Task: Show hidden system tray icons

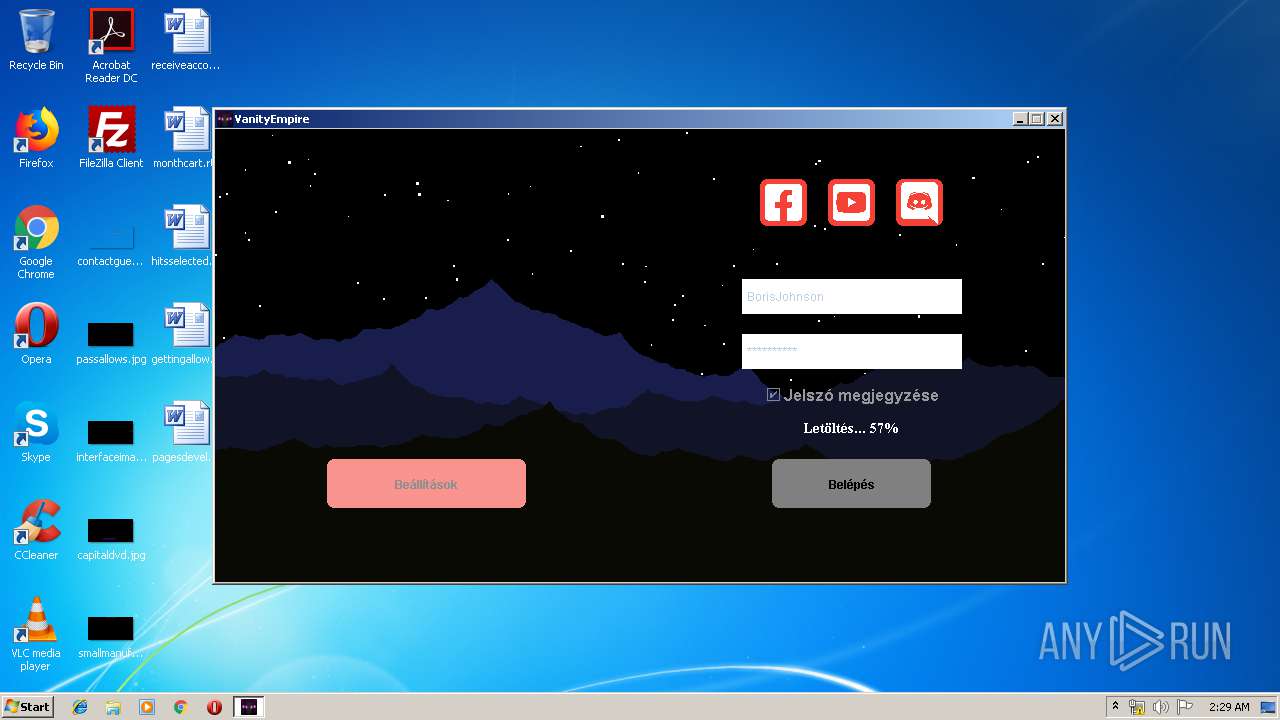Action: pos(1116,706)
